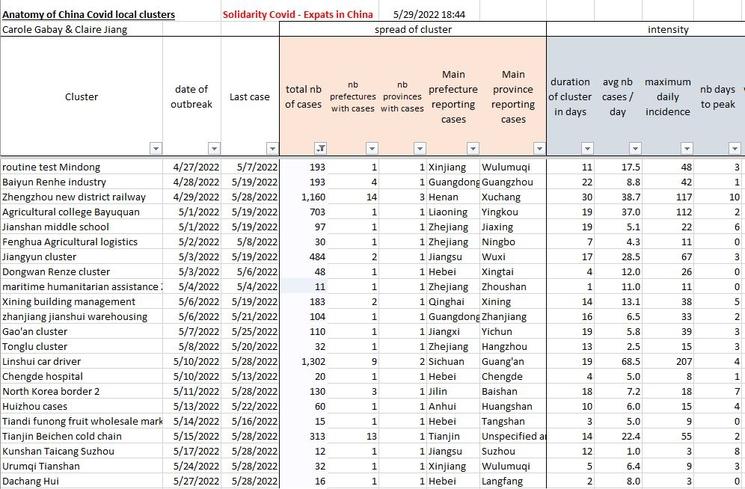Open filter arrow for nb prefectures with cases
Image resolution: width=745 pixels, height=489 pixels.
point(369,148)
